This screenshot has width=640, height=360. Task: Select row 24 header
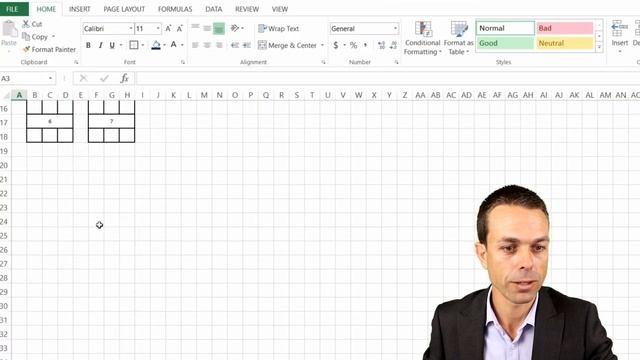(5, 222)
